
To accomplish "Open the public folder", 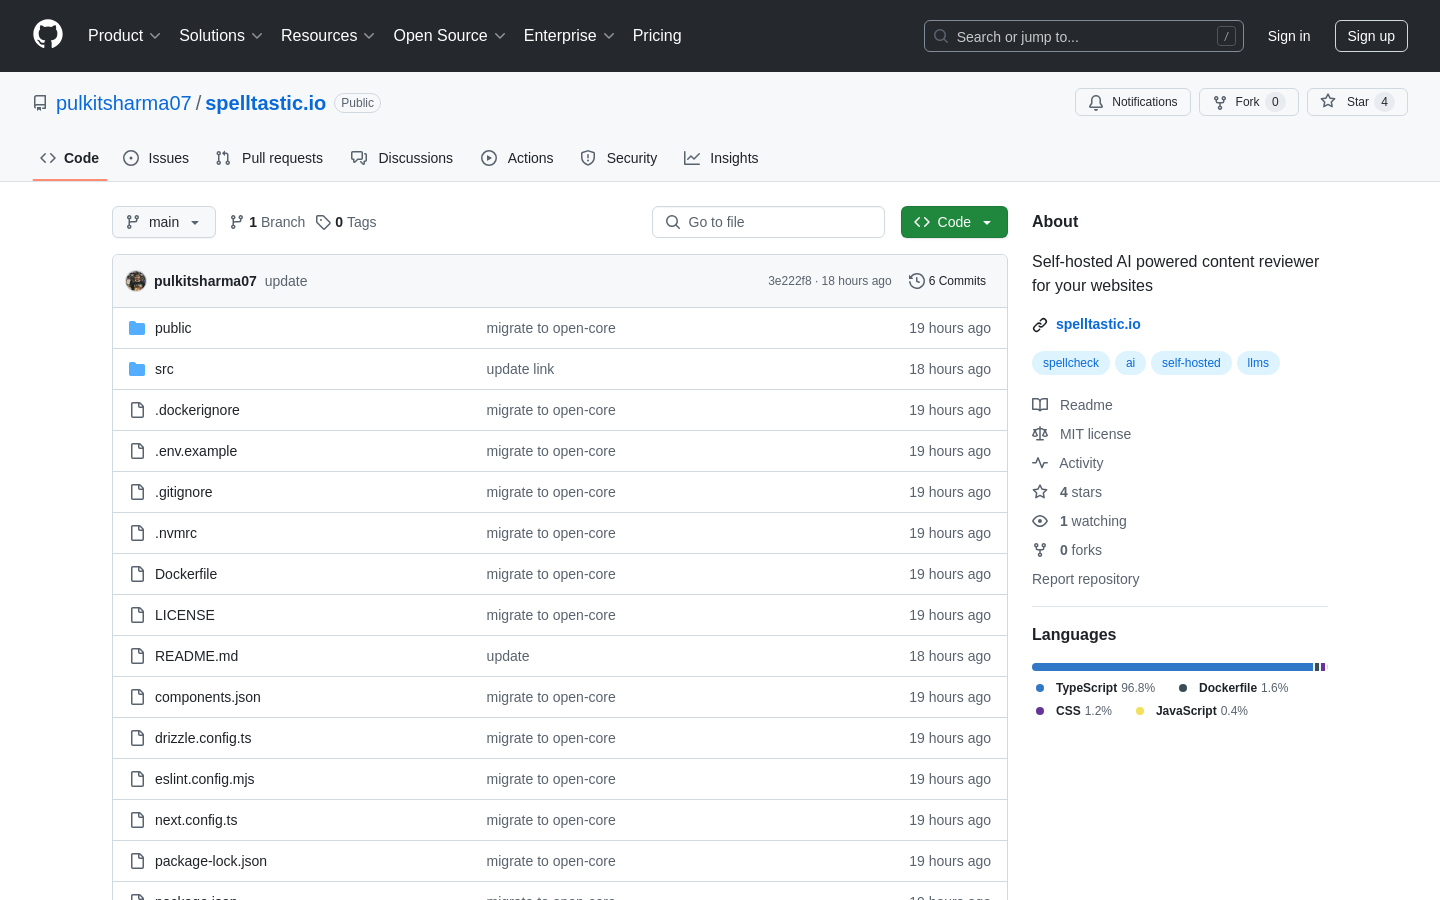I will point(173,328).
